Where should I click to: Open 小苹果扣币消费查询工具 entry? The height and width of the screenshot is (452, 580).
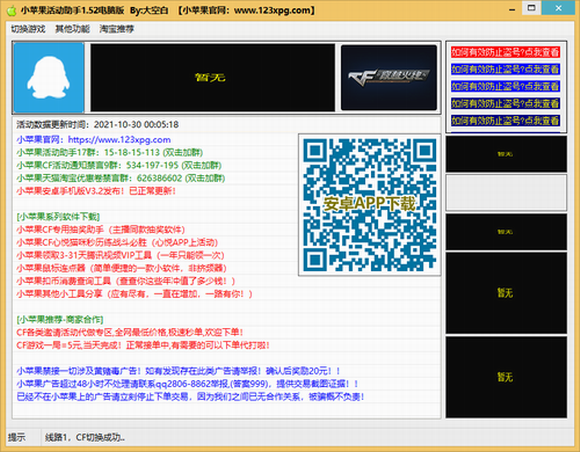click(x=126, y=281)
